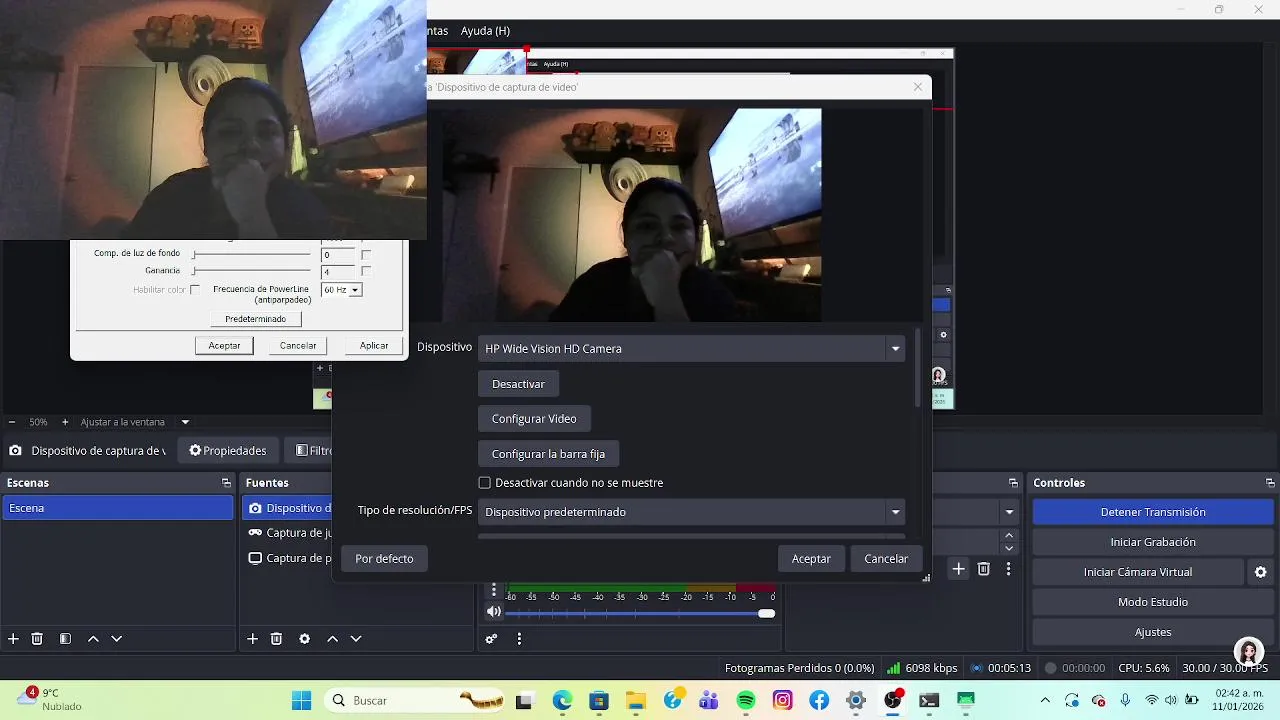
Task: Add a new source in Fuentes panel
Action: [x=252, y=639]
